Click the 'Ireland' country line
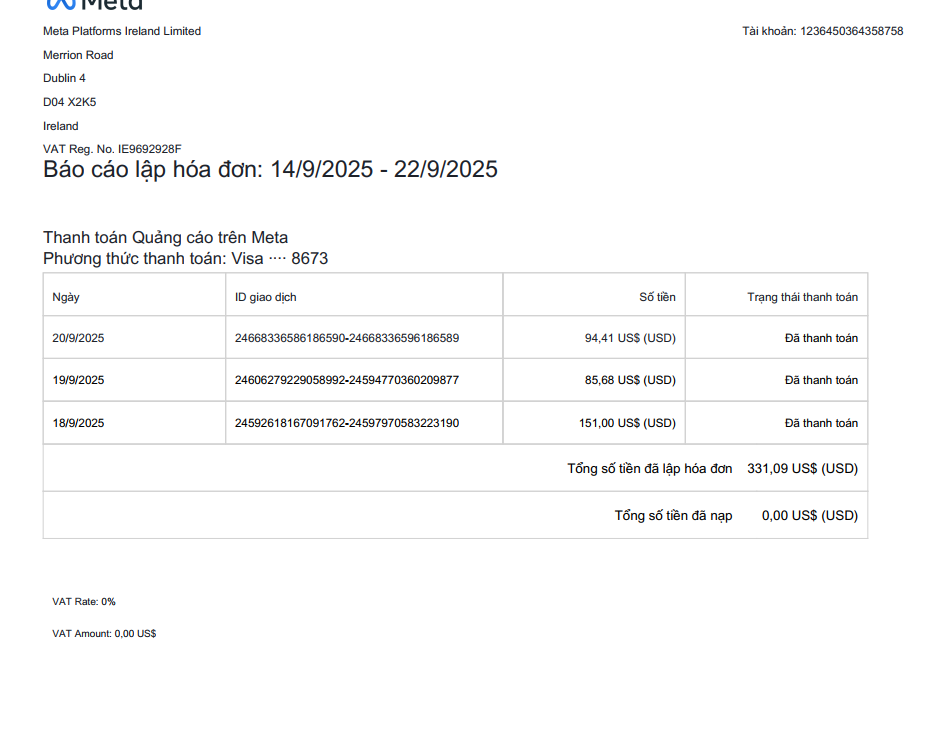 (61, 126)
